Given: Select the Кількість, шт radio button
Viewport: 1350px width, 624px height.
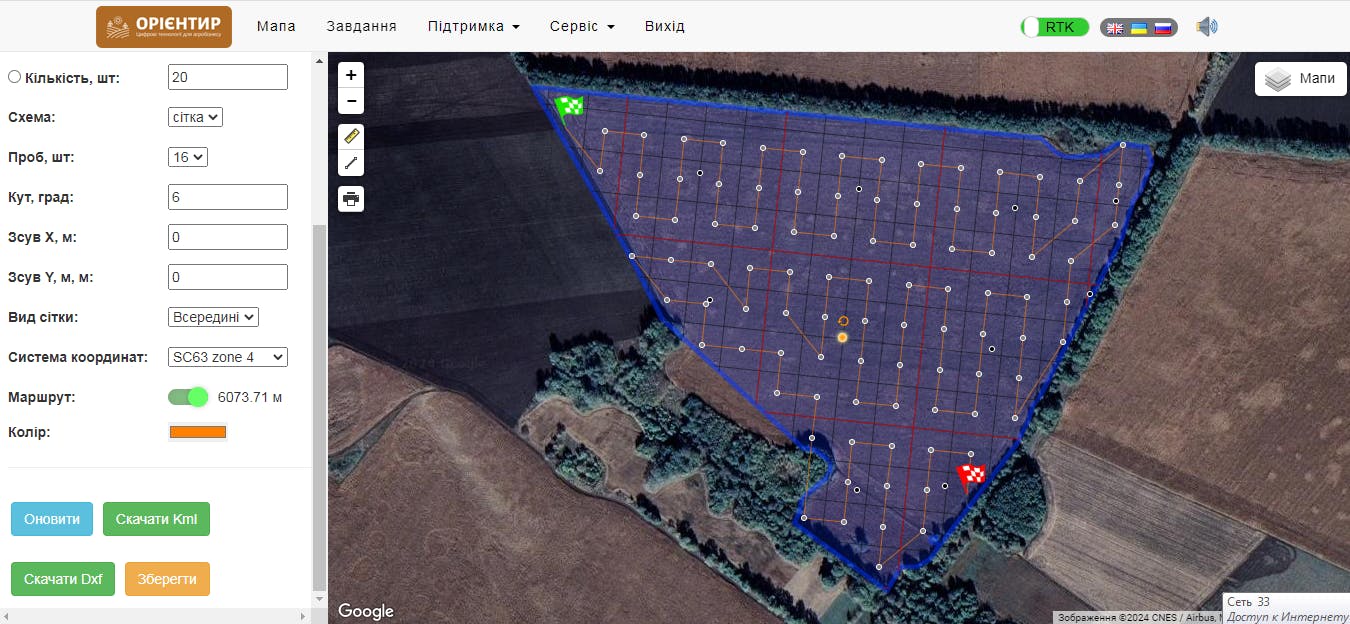Looking at the screenshot, I should point(14,77).
